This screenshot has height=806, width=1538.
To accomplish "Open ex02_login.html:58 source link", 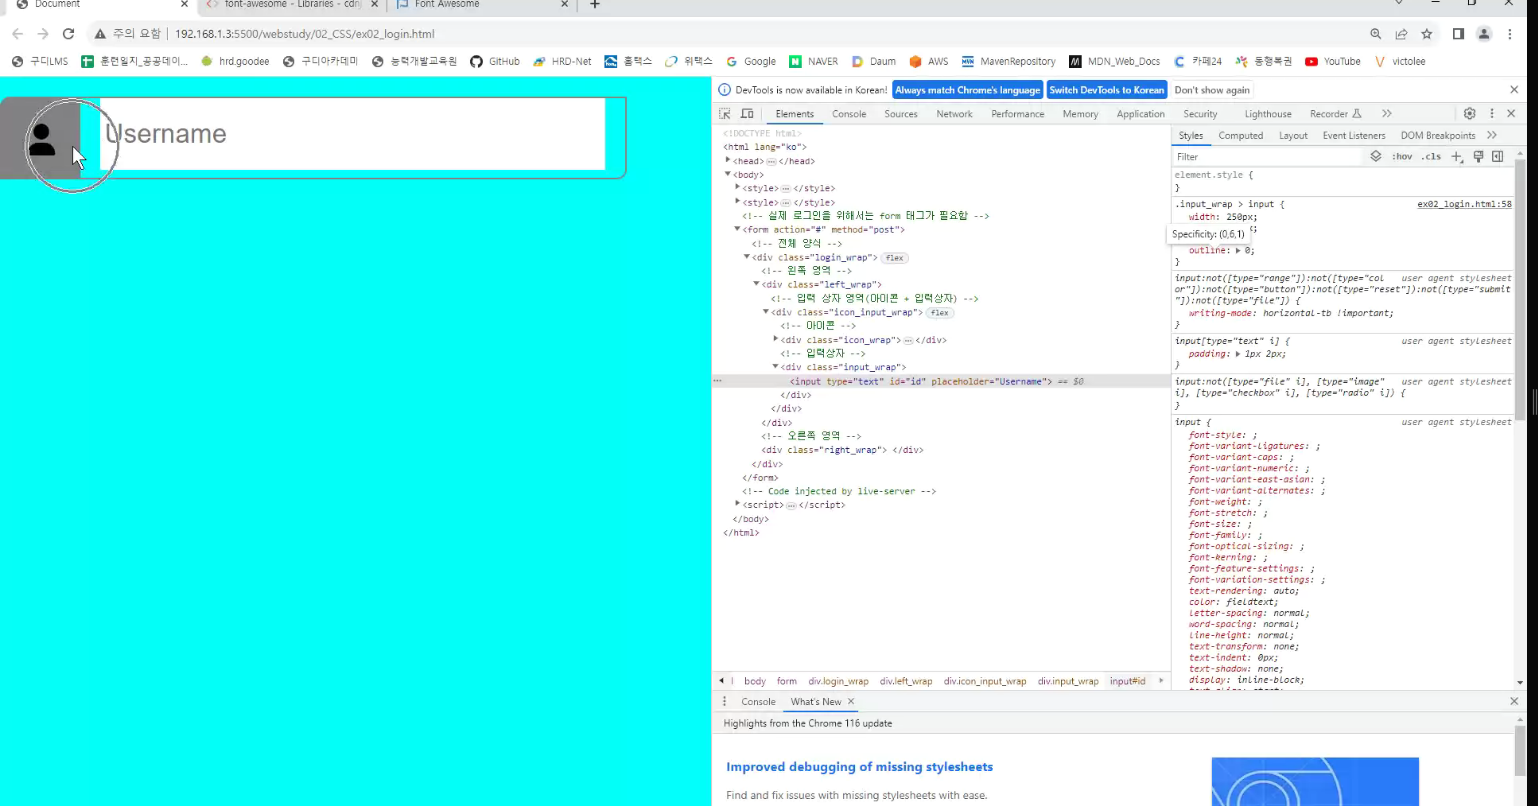I will [1464, 204].
